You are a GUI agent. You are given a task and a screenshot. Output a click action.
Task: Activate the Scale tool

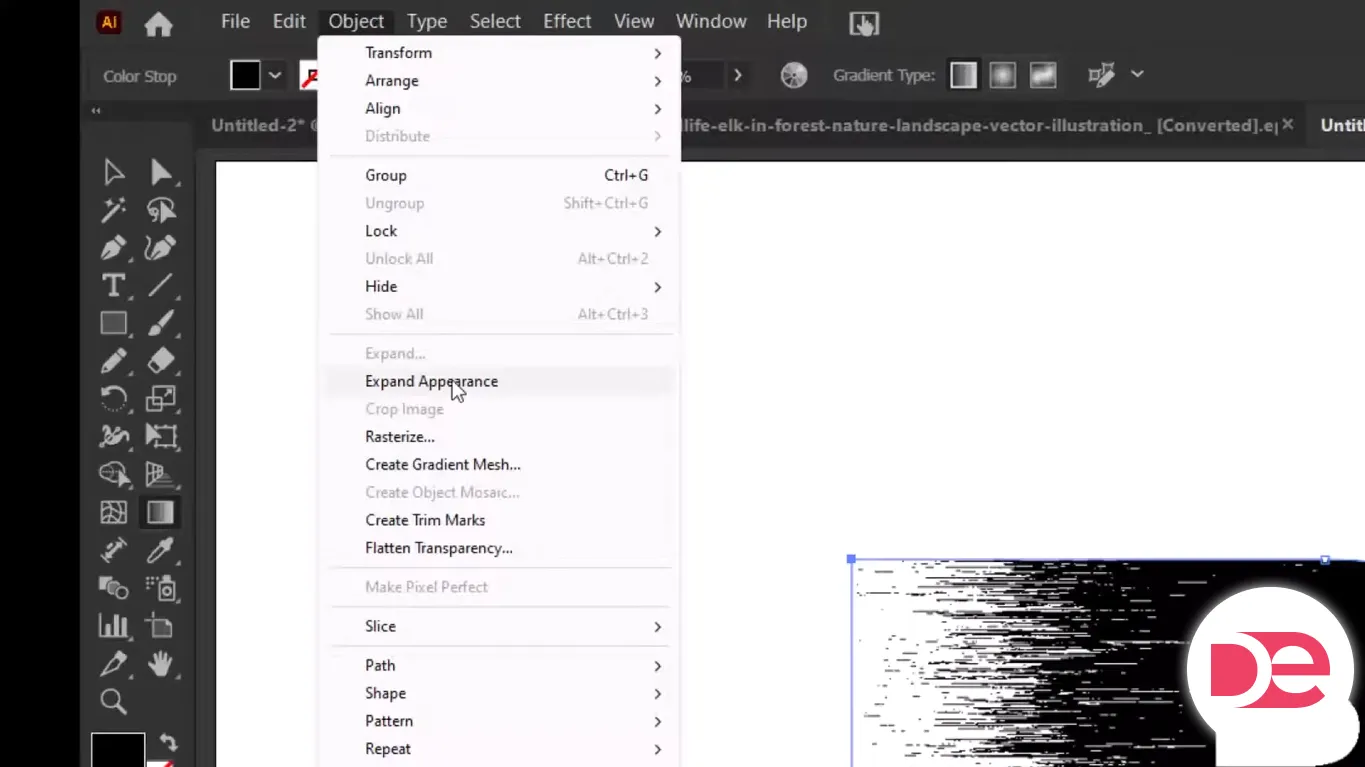click(x=161, y=399)
